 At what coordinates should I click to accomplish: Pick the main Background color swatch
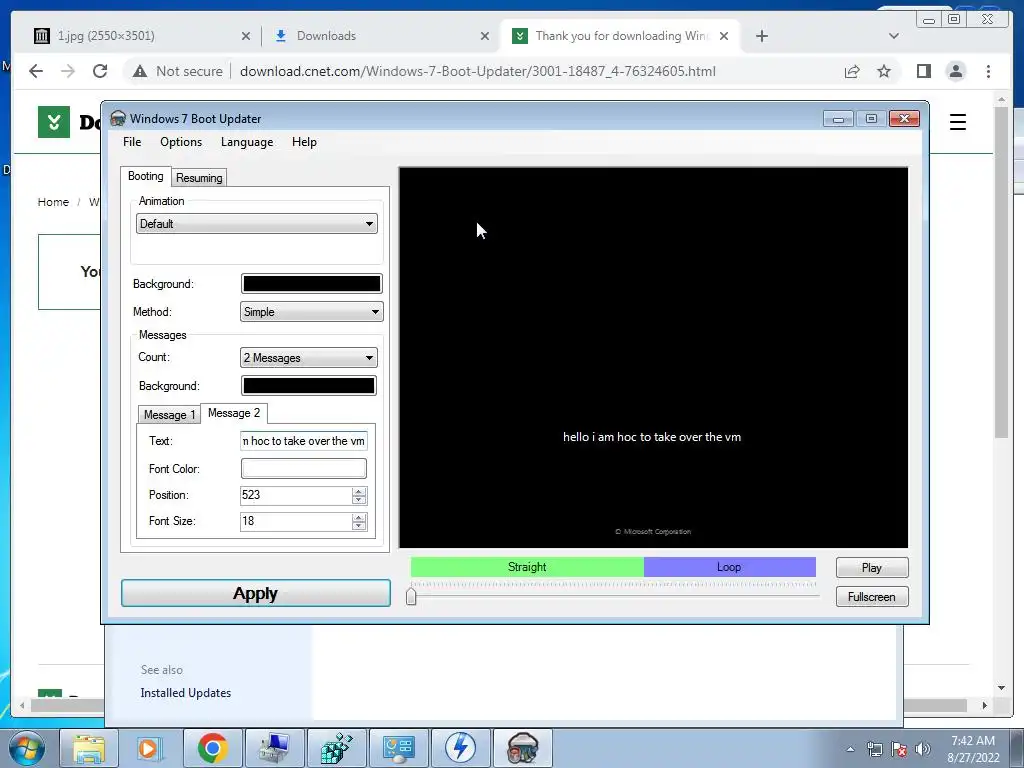pos(312,283)
